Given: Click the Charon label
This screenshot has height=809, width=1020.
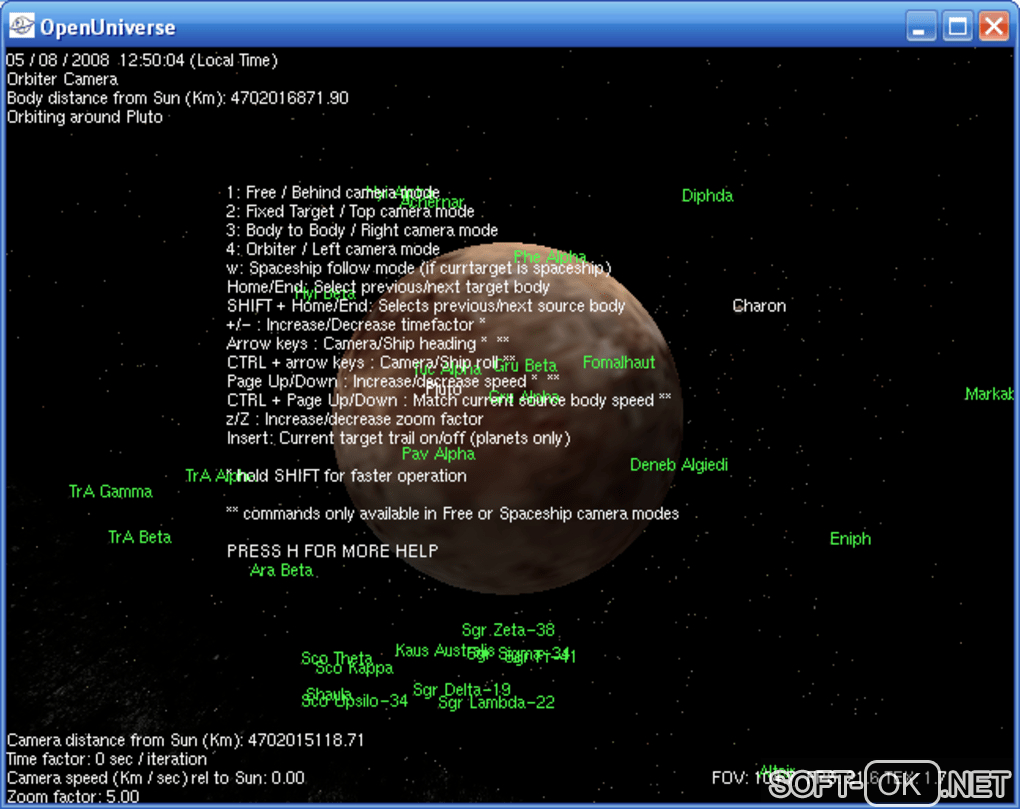Looking at the screenshot, I should tap(758, 306).
